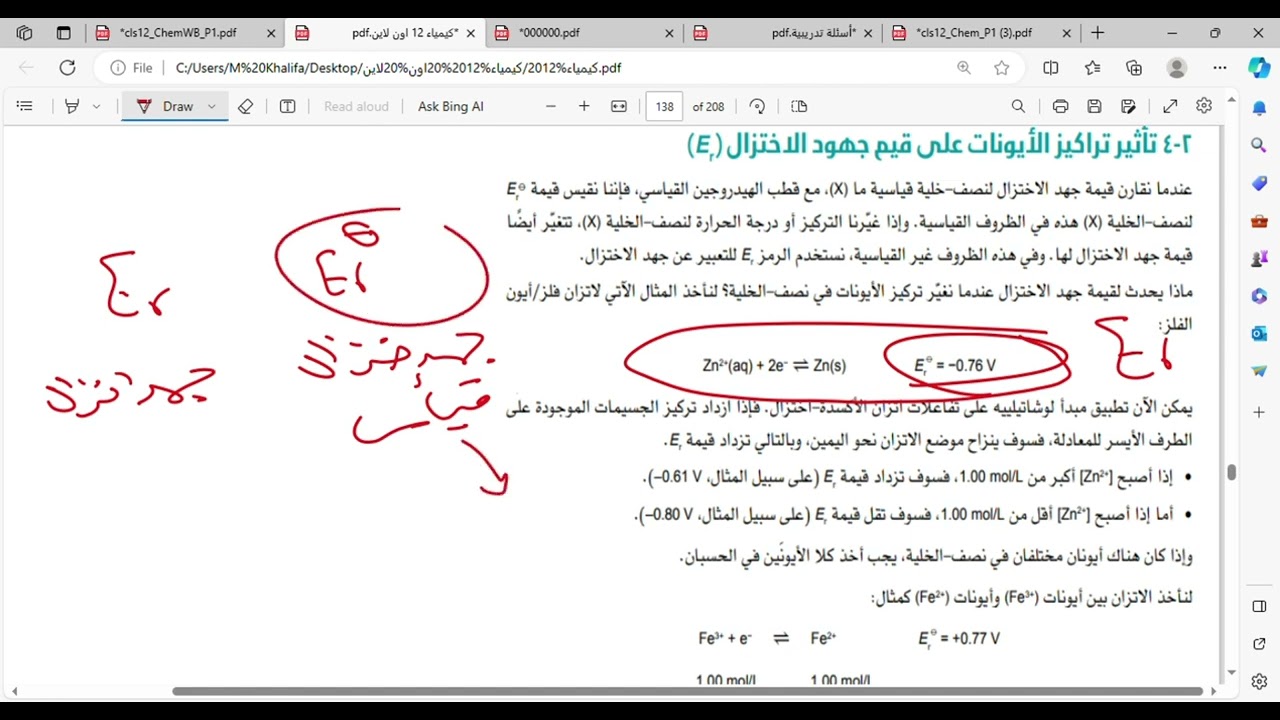Open the sidebar Microsoft 365 icon
1280x720 pixels.
coord(1259,296)
